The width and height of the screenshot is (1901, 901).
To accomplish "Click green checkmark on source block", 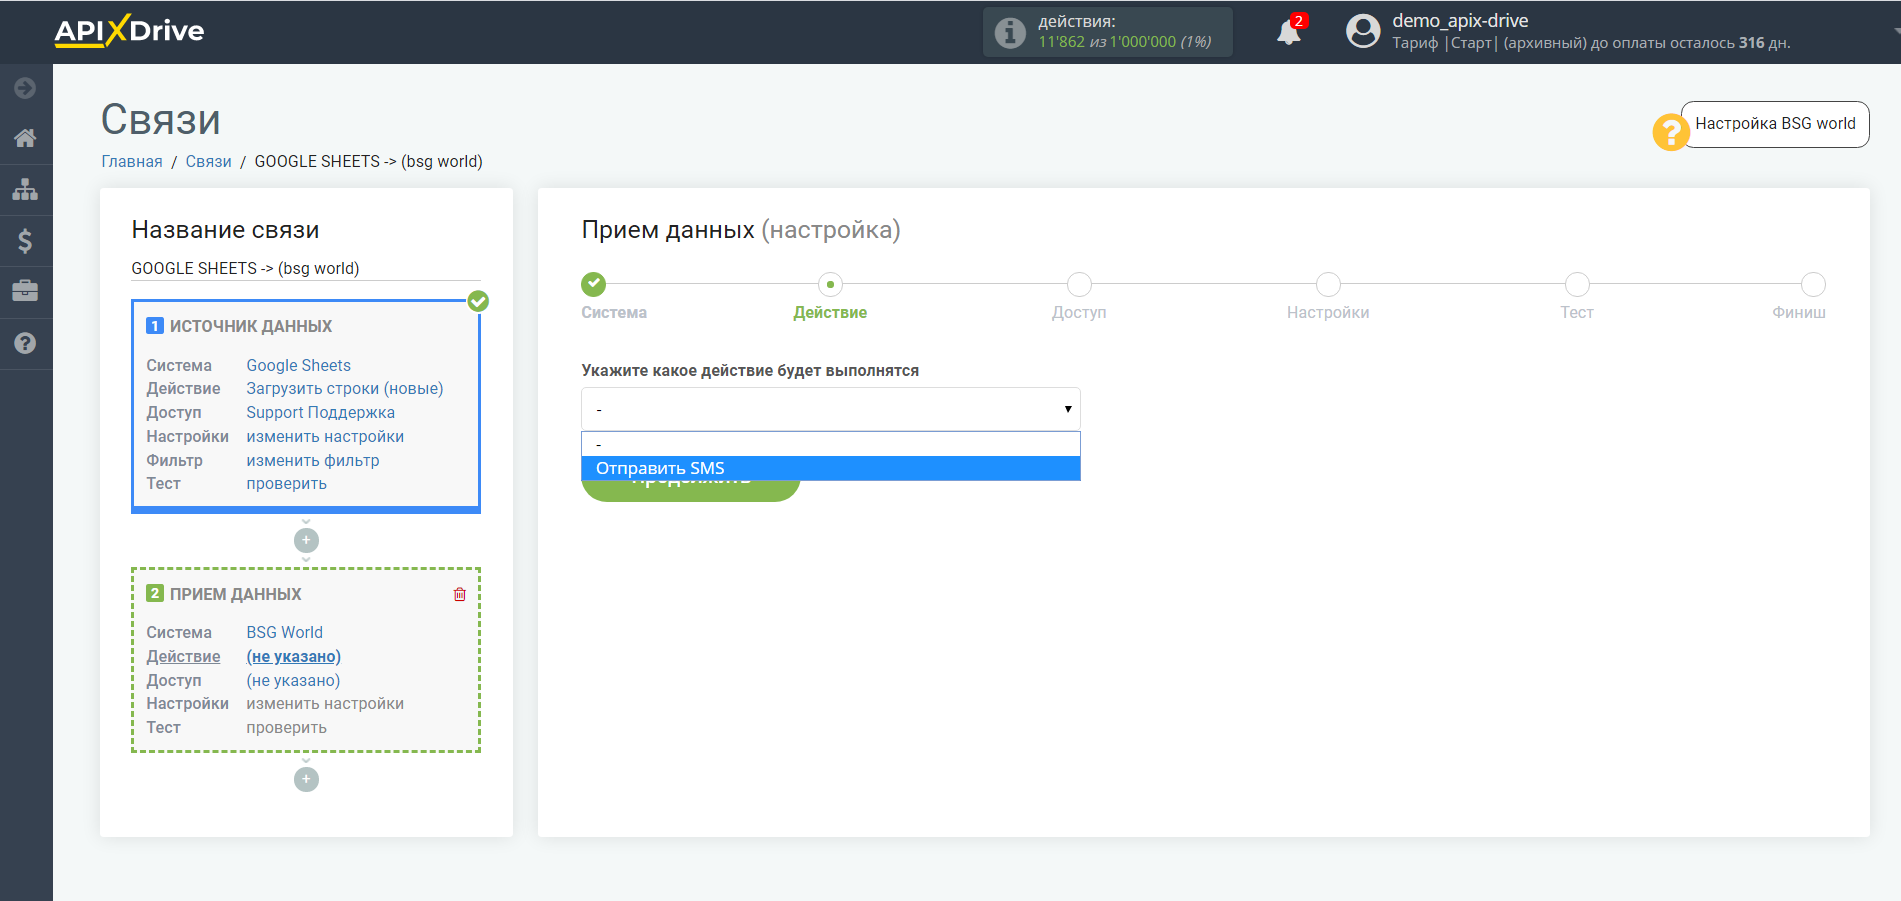I will 478,301.
